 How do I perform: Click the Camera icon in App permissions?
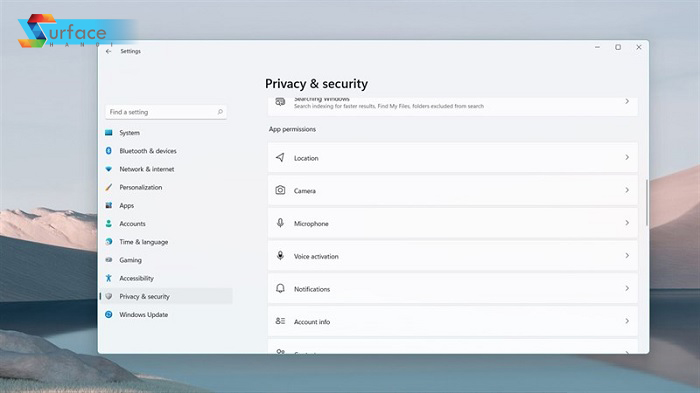(x=280, y=190)
